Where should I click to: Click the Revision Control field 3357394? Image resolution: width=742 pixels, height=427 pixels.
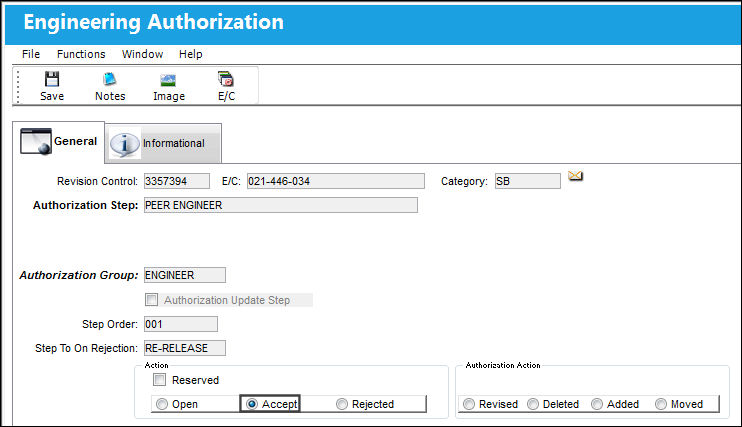(177, 181)
